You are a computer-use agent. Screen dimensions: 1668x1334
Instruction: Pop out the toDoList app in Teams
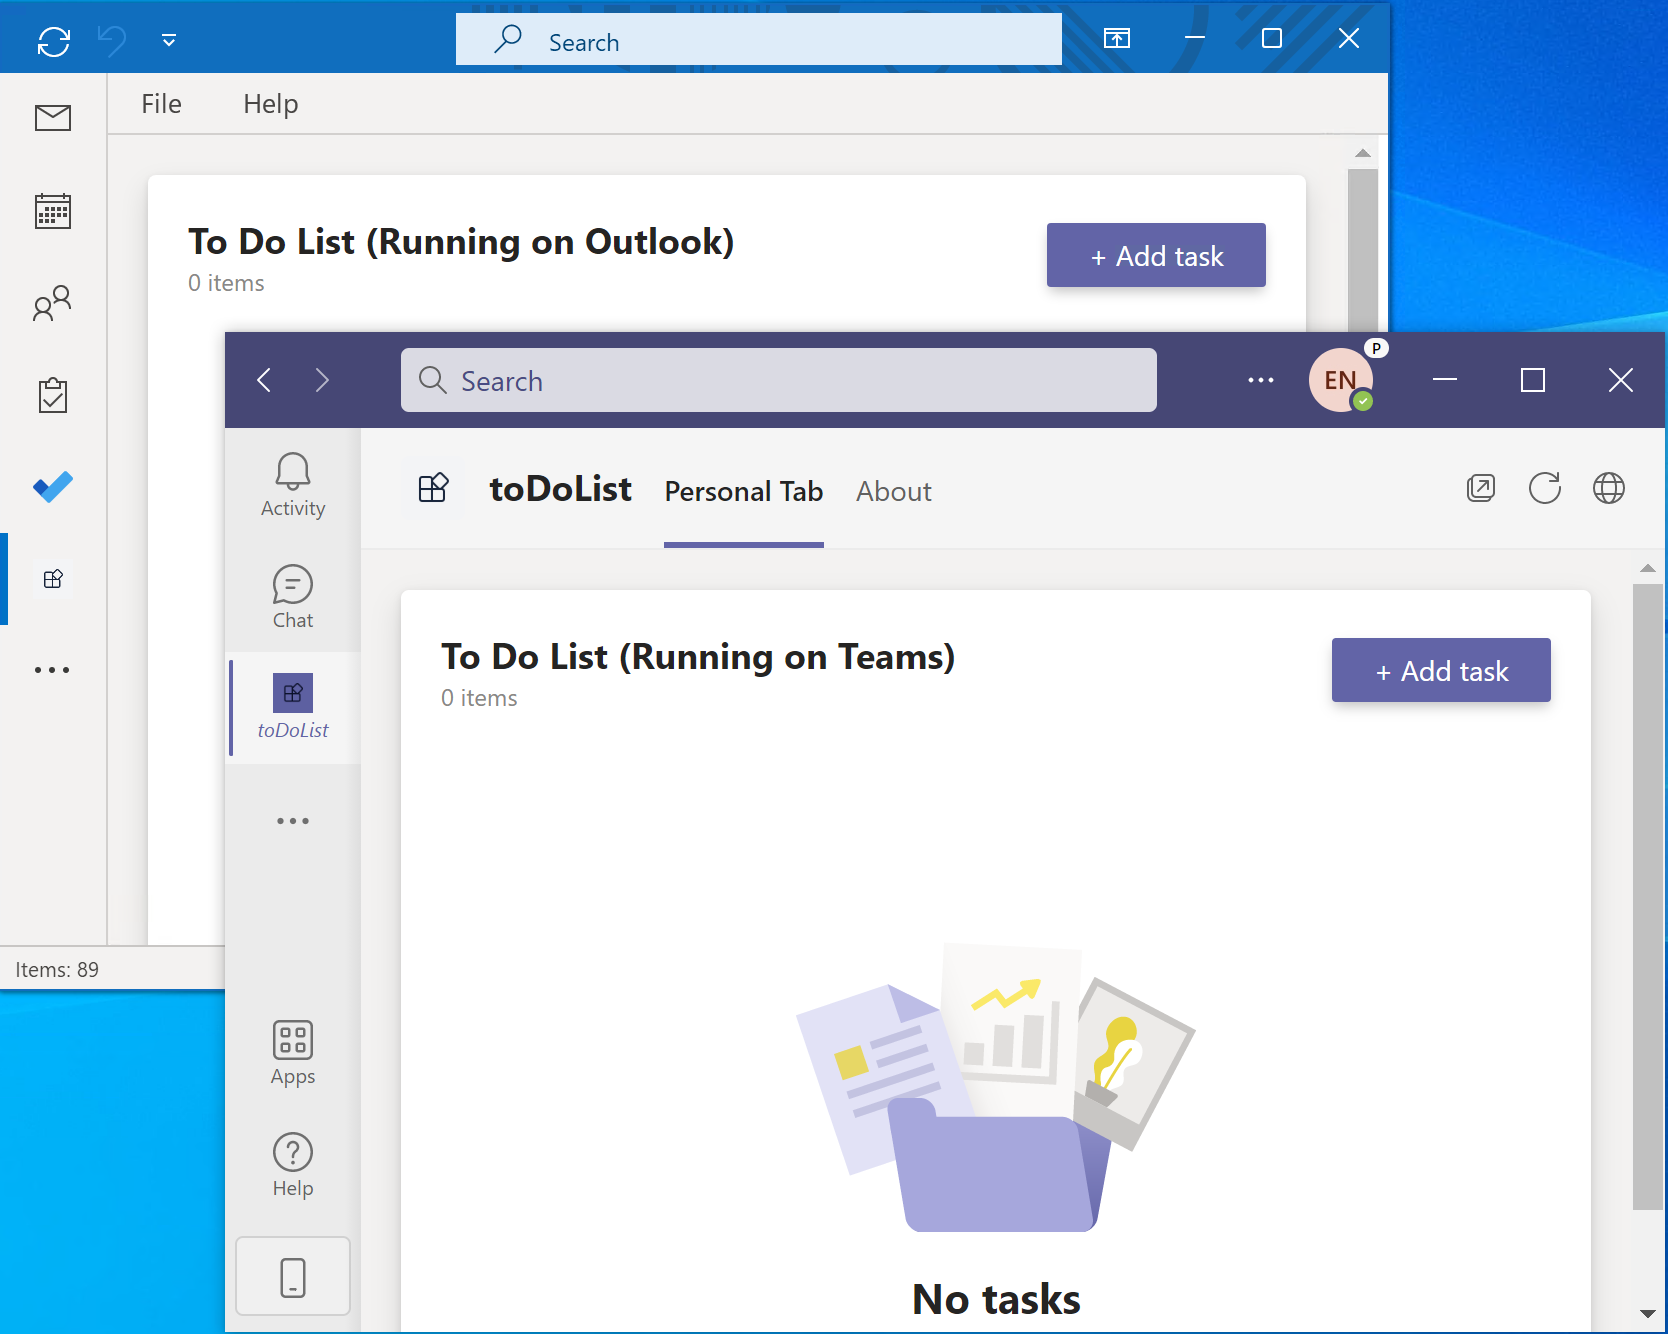click(1481, 488)
